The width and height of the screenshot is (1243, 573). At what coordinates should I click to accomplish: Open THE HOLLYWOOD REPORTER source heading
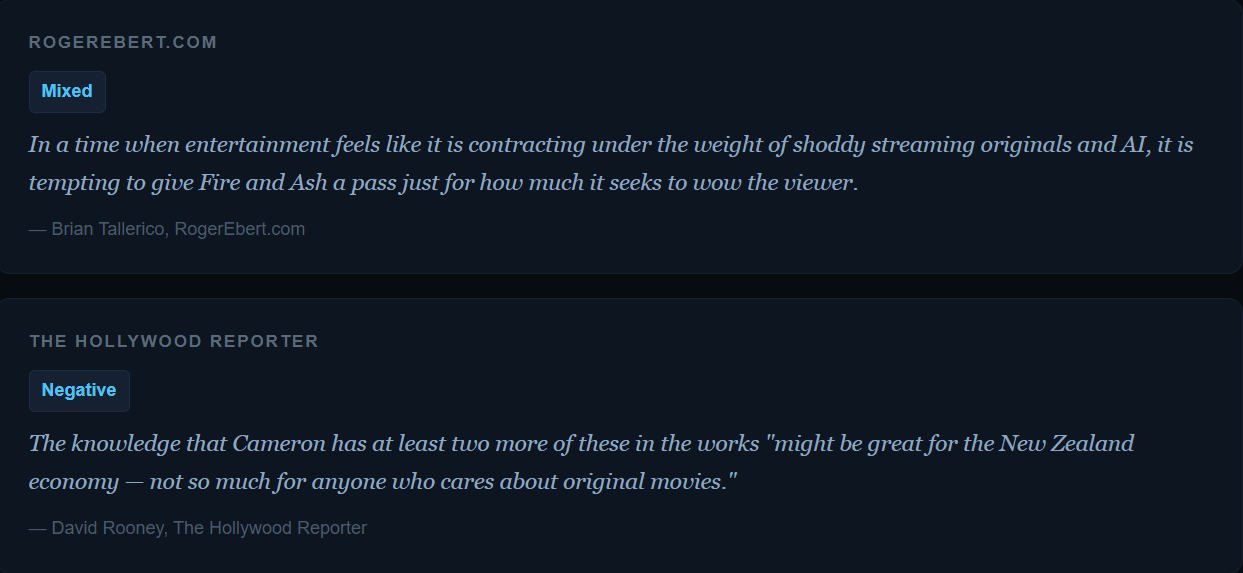[174, 341]
